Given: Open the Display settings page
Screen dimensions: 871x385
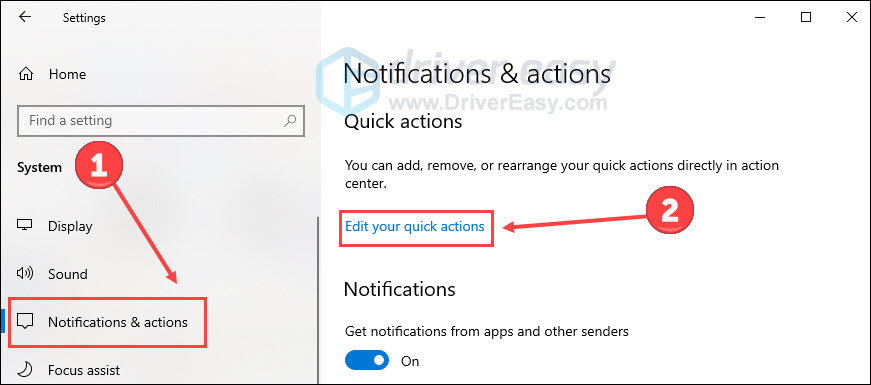Looking at the screenshot, I should click(70, 226).
